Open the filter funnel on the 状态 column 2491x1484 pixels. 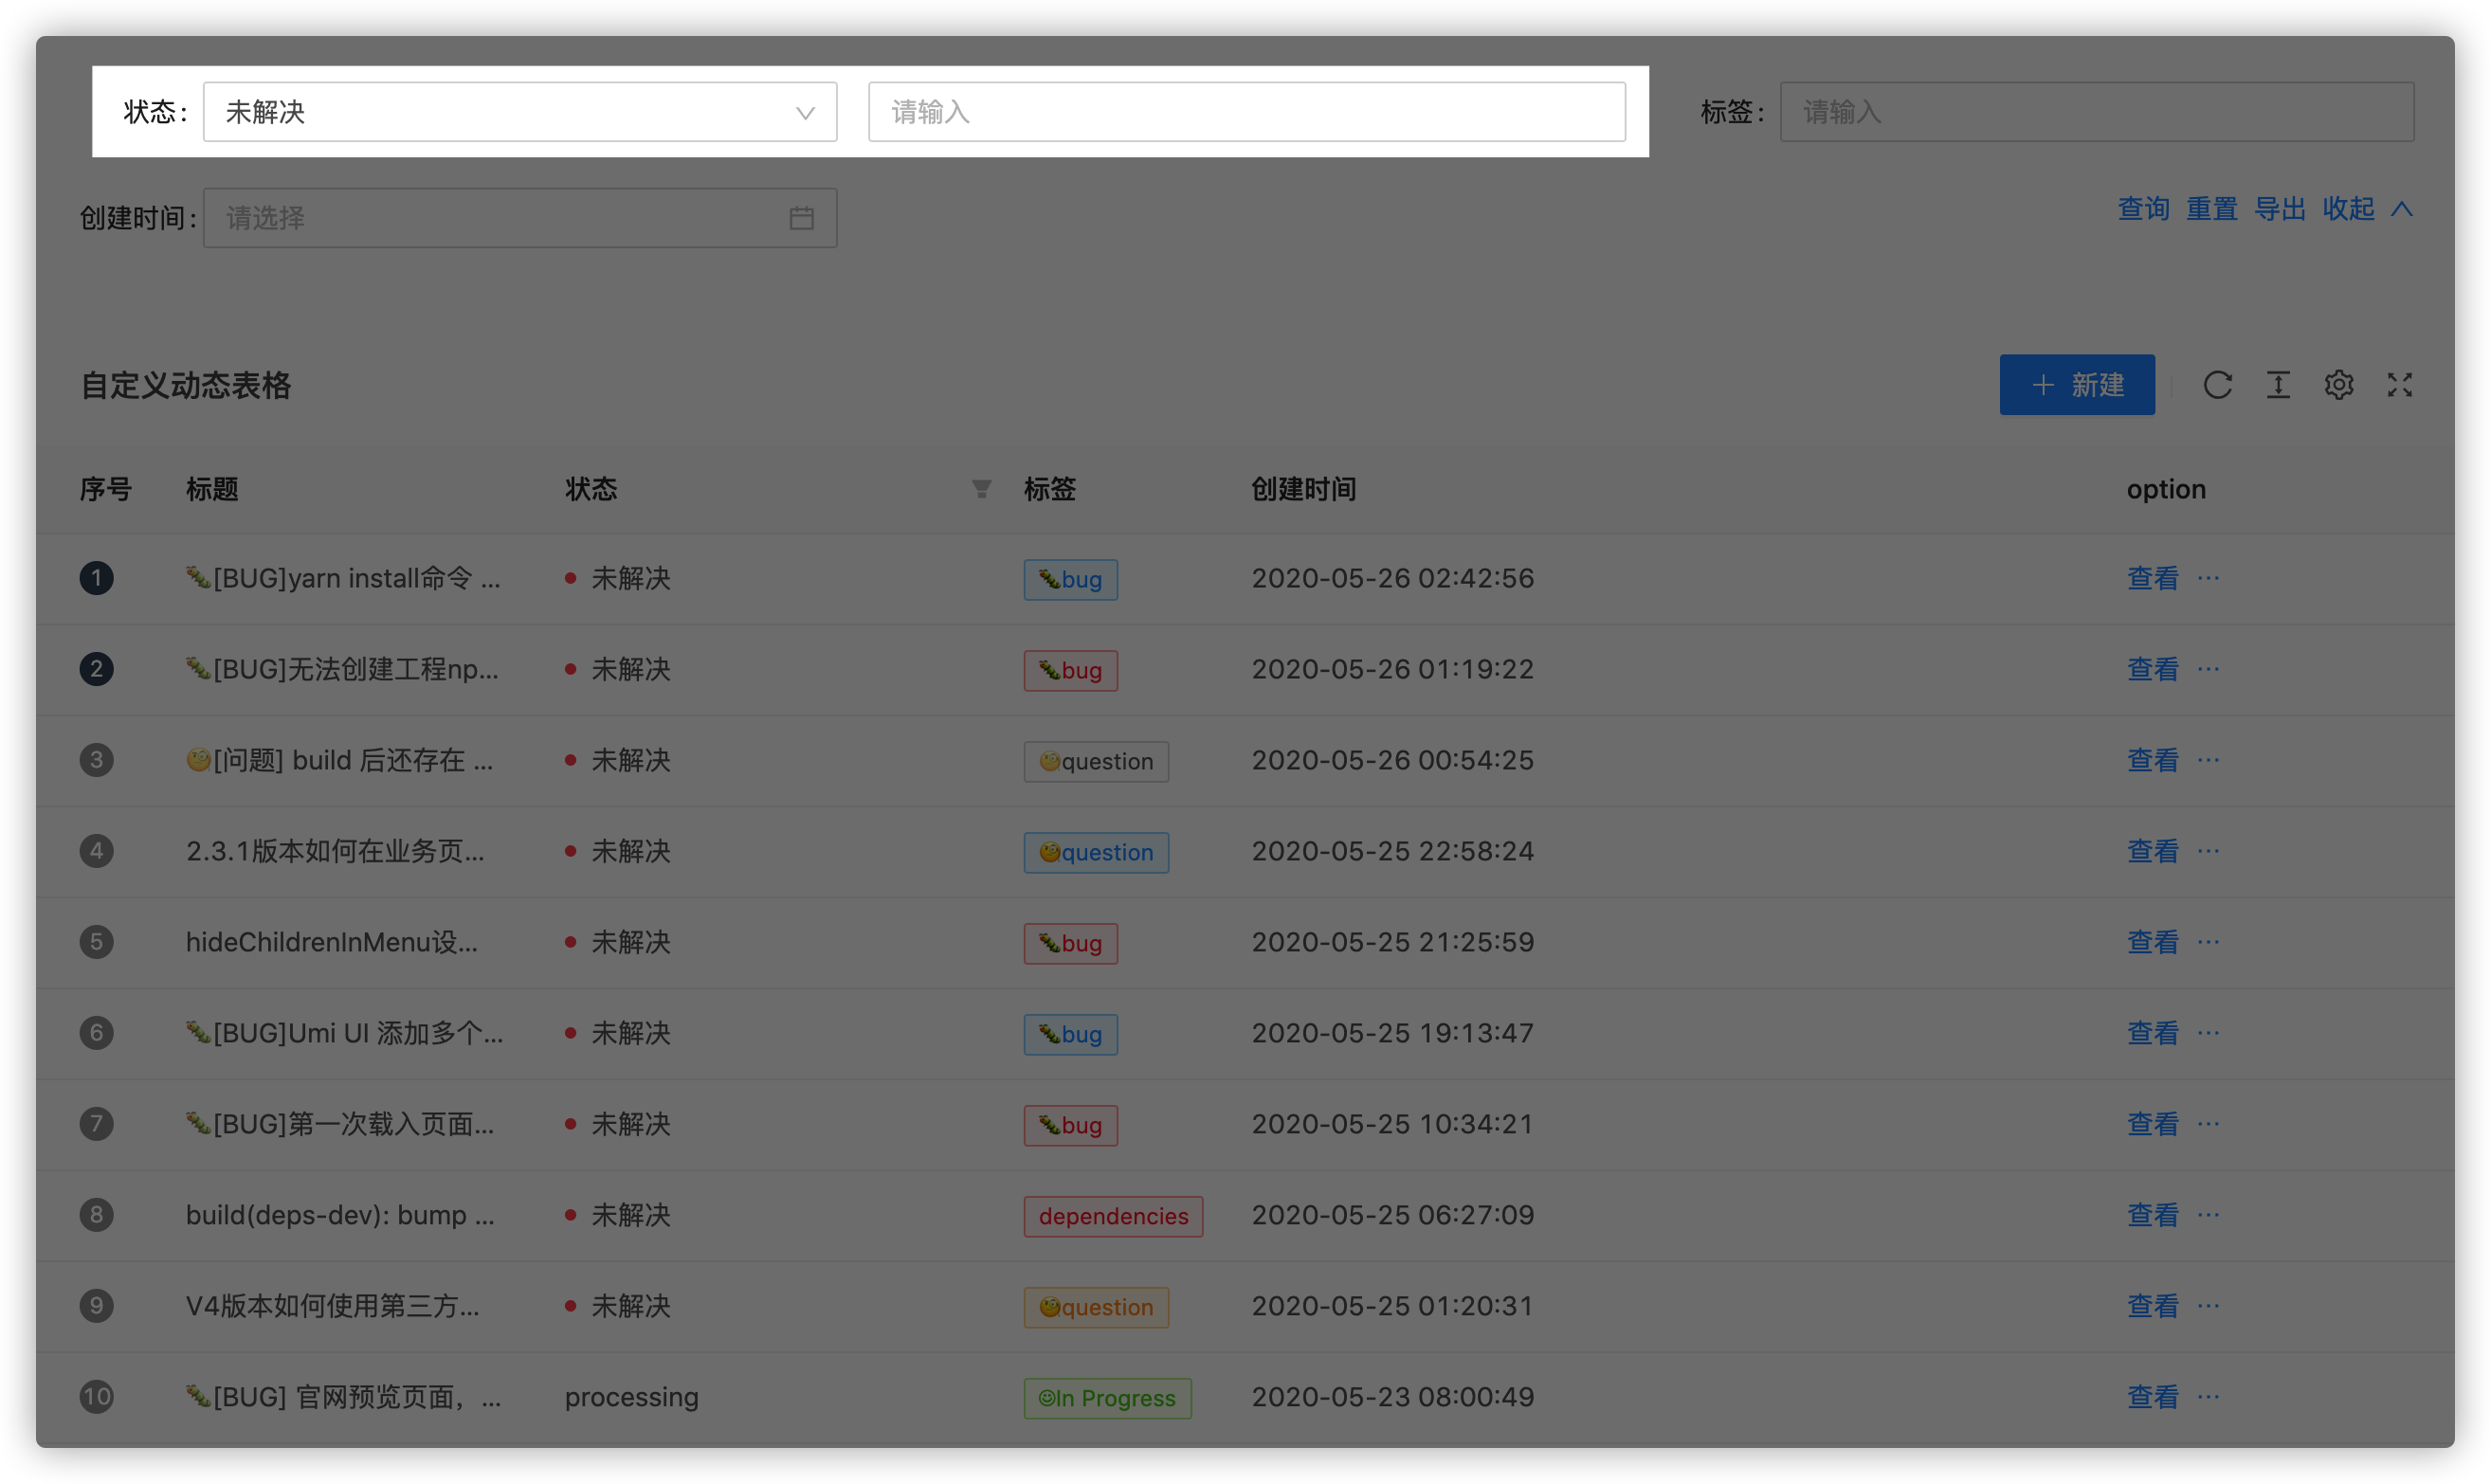pyautogui.click(x=982, y=488)
